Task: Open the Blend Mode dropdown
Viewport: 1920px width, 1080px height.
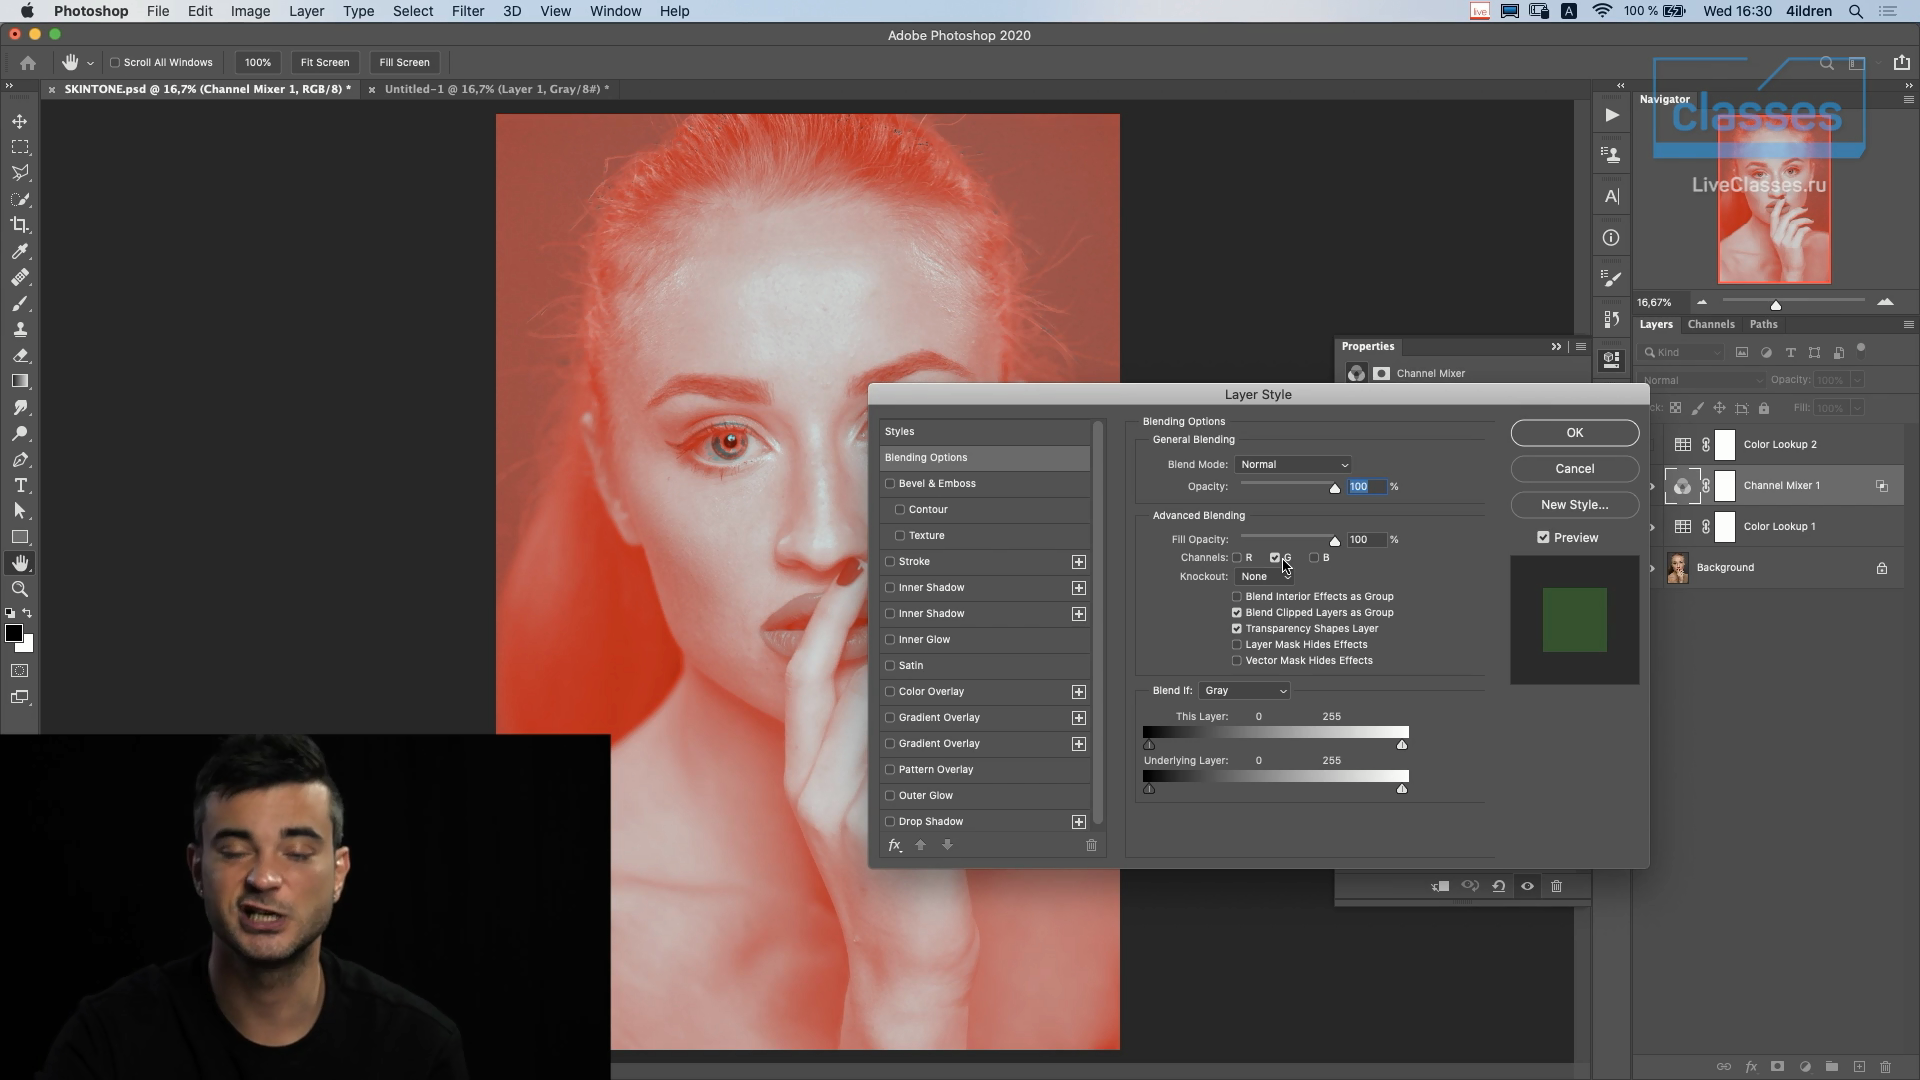Action: point(1293,465)
